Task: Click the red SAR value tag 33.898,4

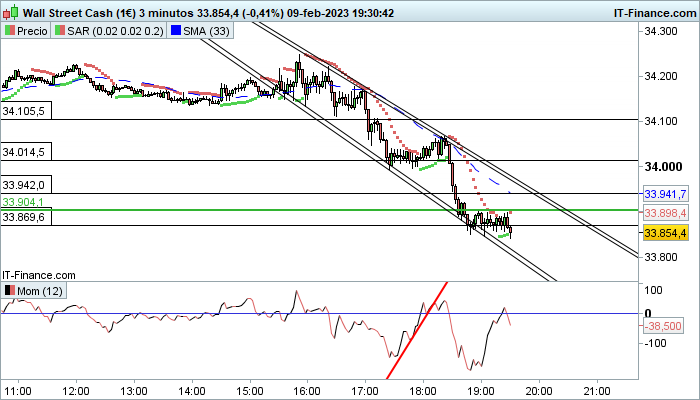Action: pyautogui.click(x=665, y=213)
